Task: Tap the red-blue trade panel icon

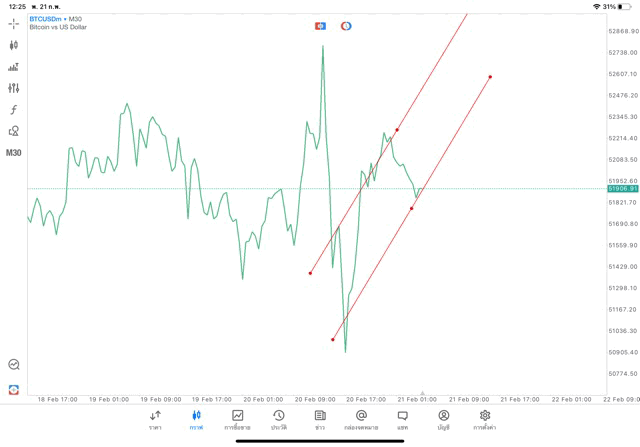Action: tap(321, 25)
